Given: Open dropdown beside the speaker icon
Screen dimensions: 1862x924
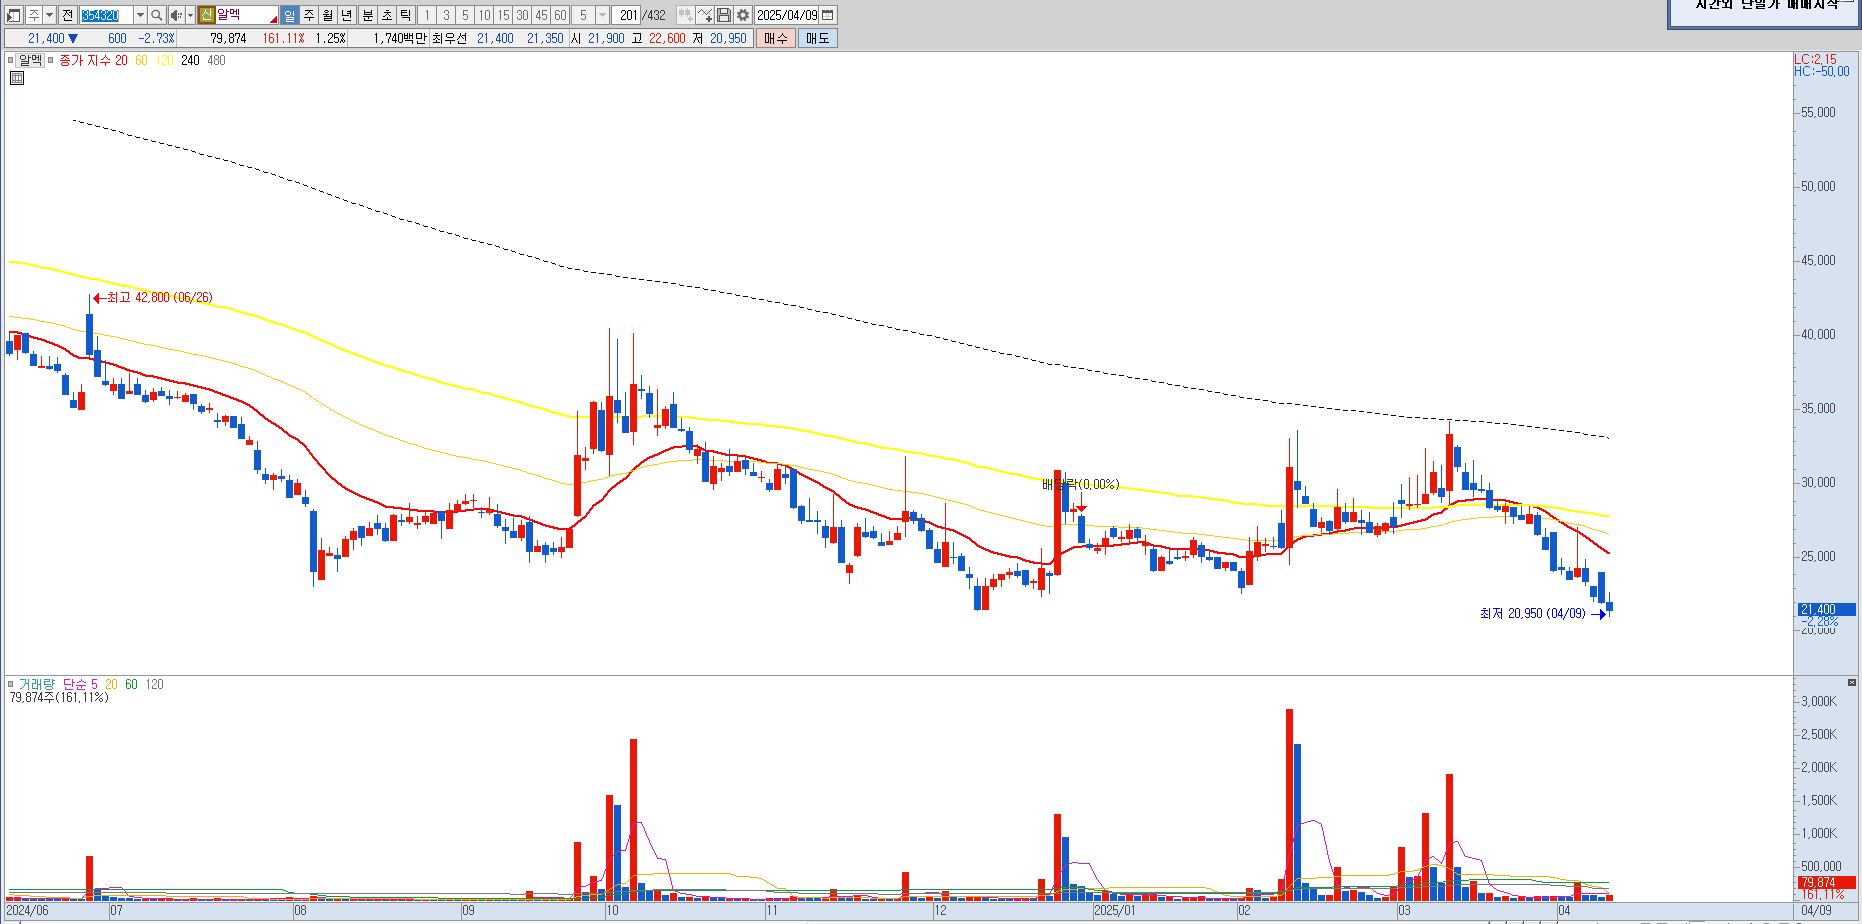Looking at the screenshot, I should [x=190, y=15].
